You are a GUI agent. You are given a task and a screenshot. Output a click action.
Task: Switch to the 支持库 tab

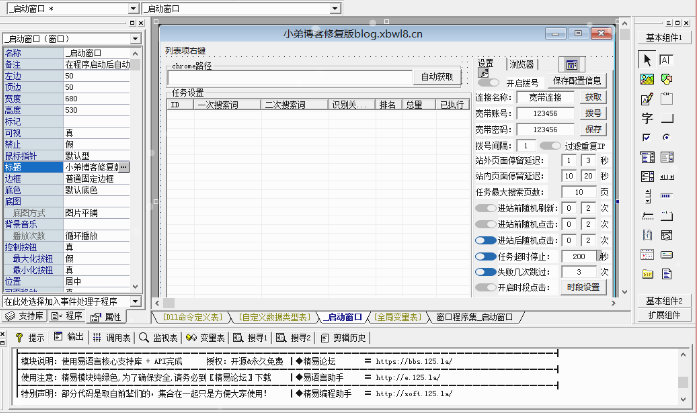pyautogui.click(x=25, y=316)
